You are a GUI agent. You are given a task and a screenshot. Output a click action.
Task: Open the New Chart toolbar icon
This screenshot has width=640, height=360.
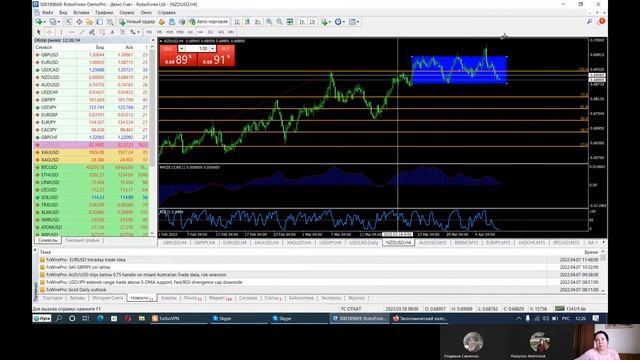(39, 22)
